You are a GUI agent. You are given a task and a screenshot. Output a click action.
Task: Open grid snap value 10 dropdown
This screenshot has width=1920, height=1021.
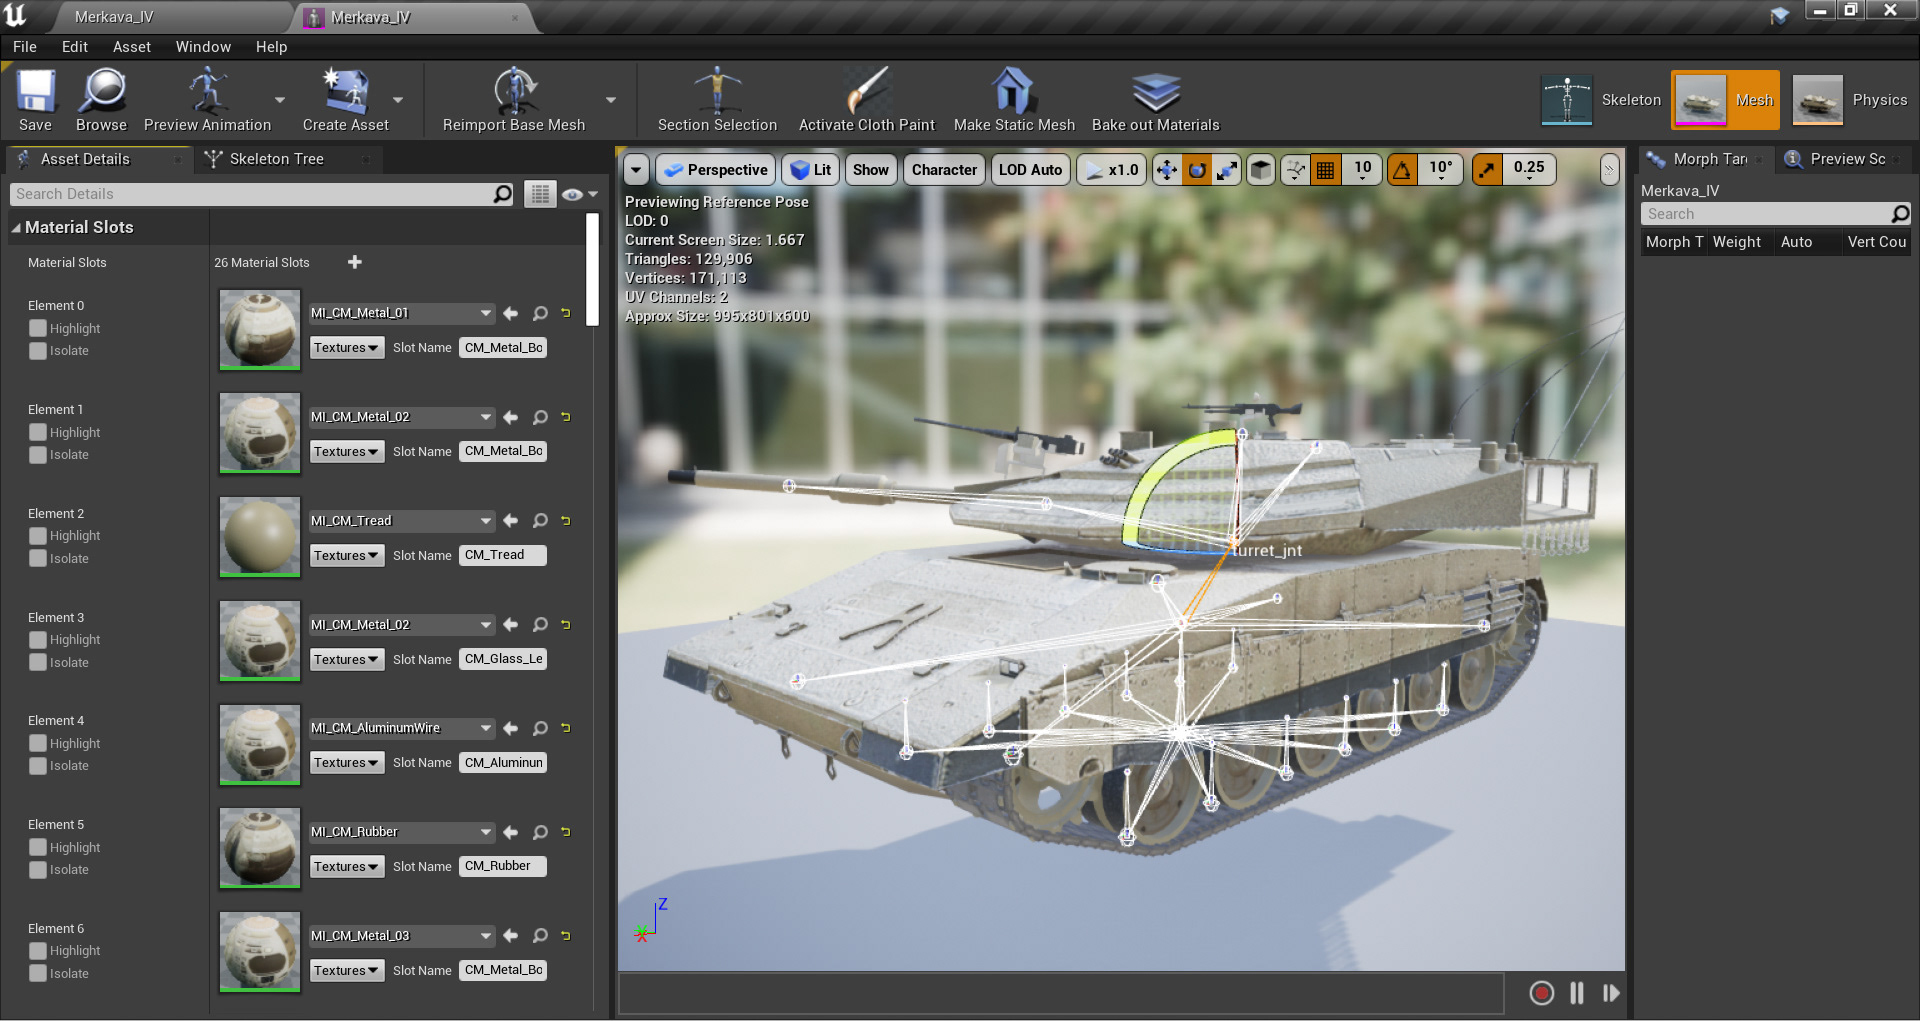(1362, 170)
